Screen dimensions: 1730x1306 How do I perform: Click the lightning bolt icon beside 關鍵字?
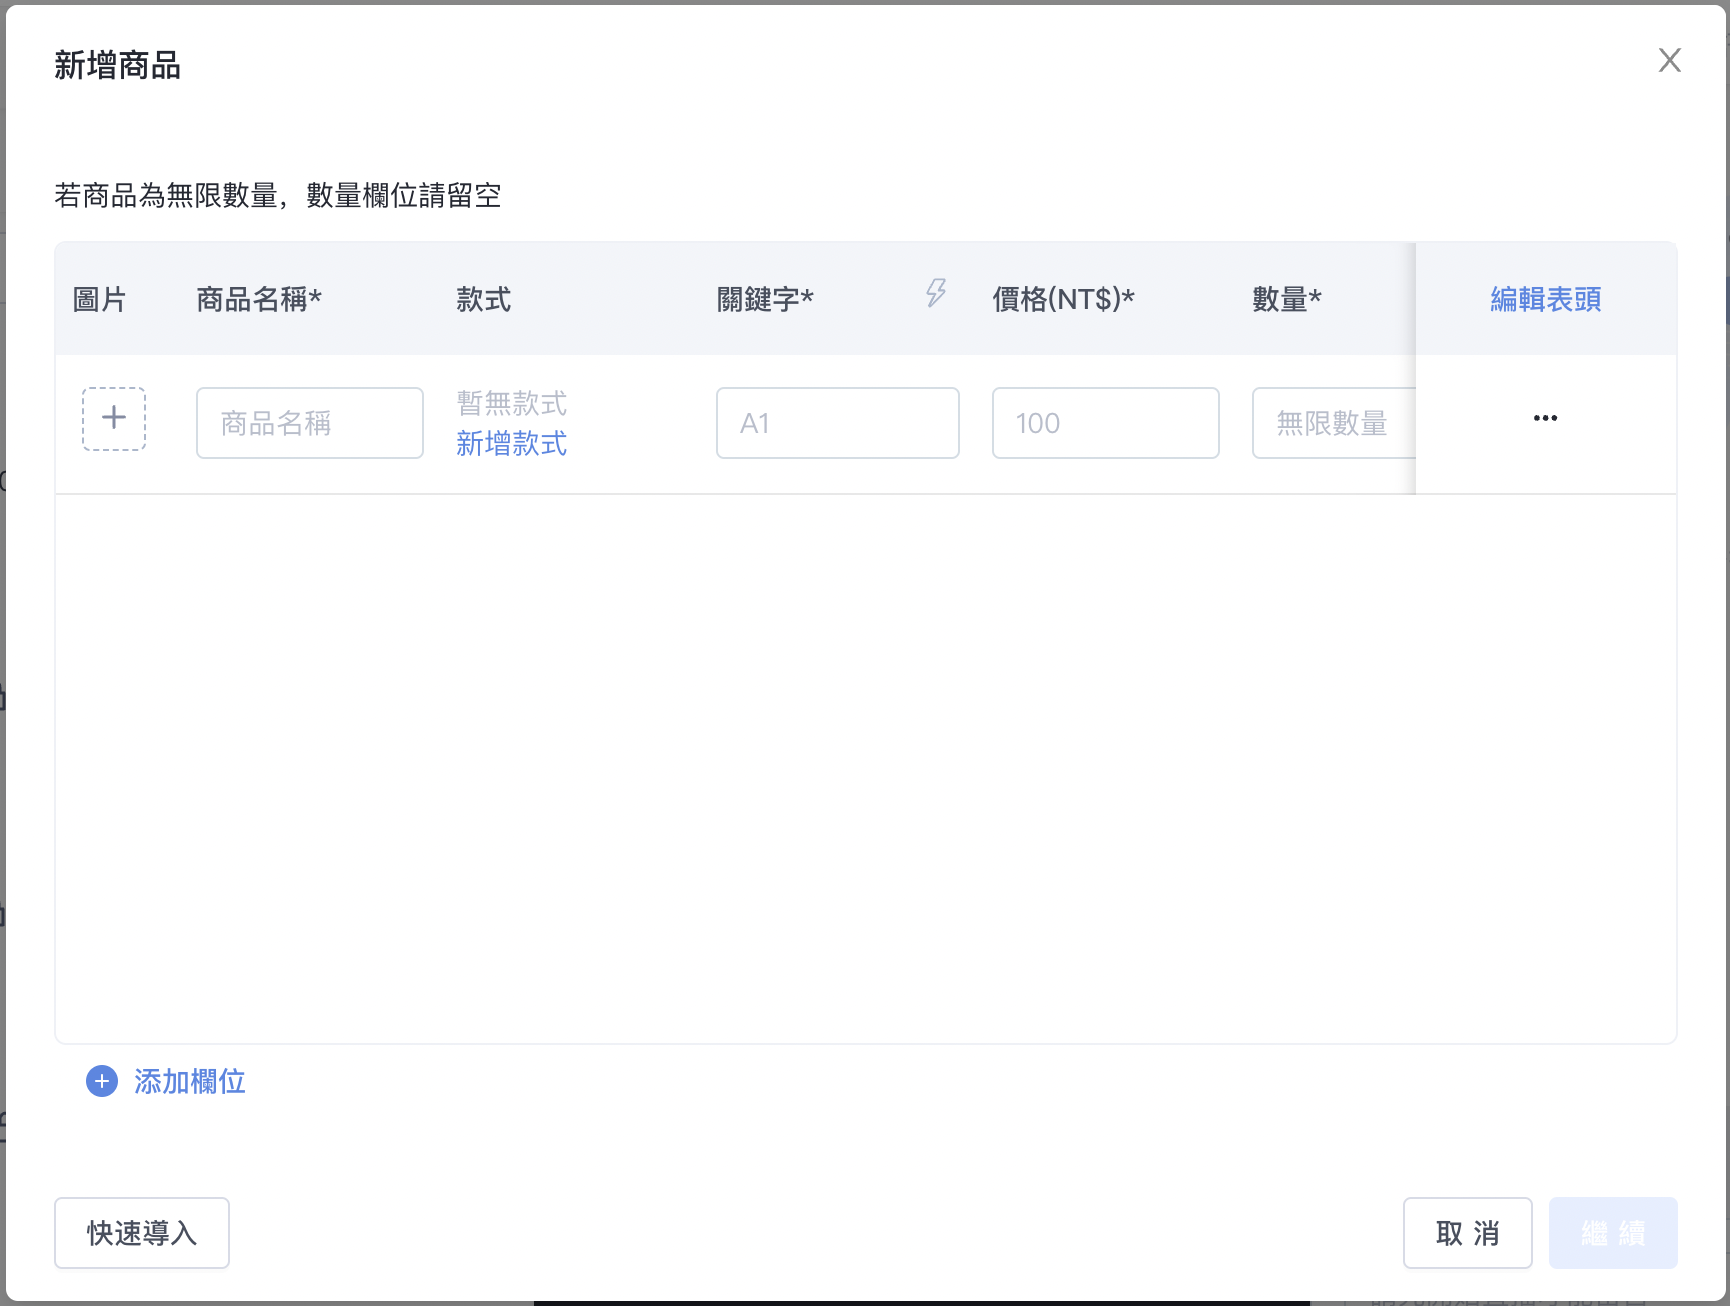[x=935, y=293]
